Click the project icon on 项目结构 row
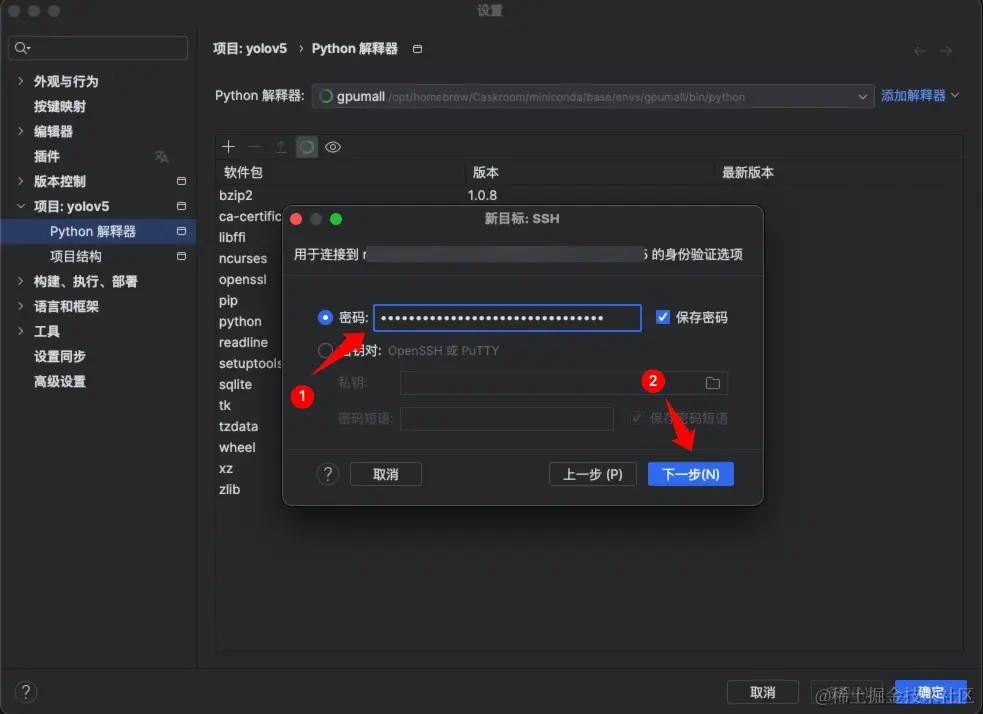 click(181, 256)
